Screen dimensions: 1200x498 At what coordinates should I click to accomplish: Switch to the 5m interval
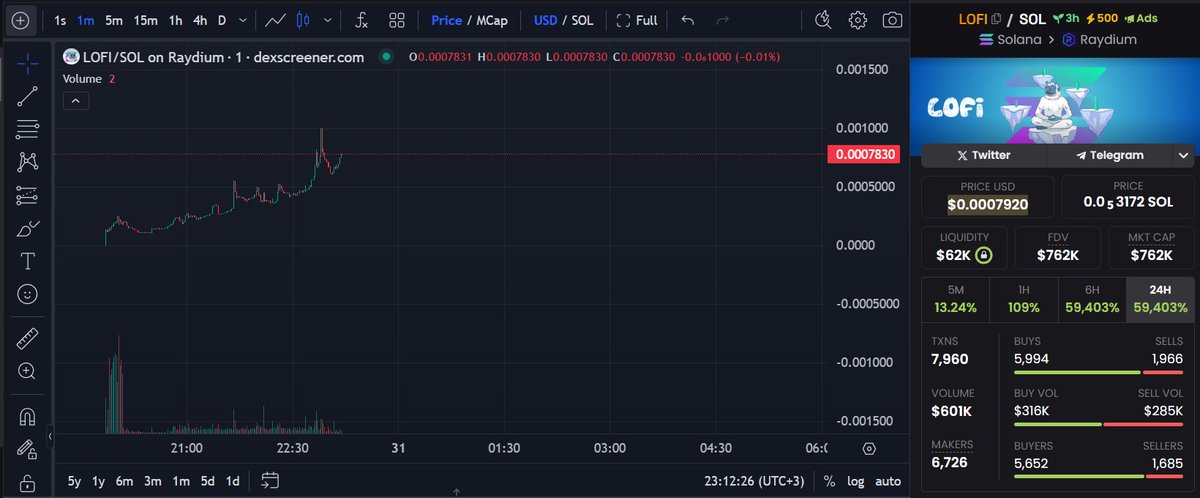[x=114, y=20]
